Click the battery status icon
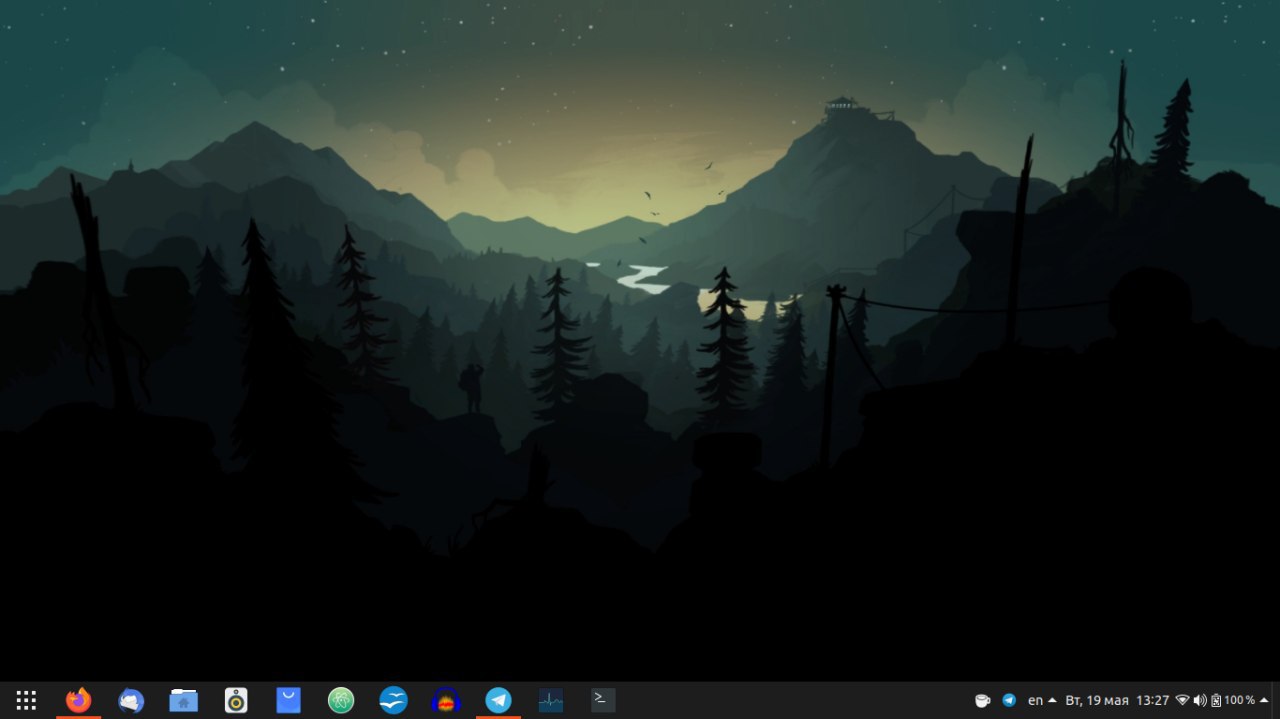This screenshot has width=1280, height=719. [x=1216, y=701]
